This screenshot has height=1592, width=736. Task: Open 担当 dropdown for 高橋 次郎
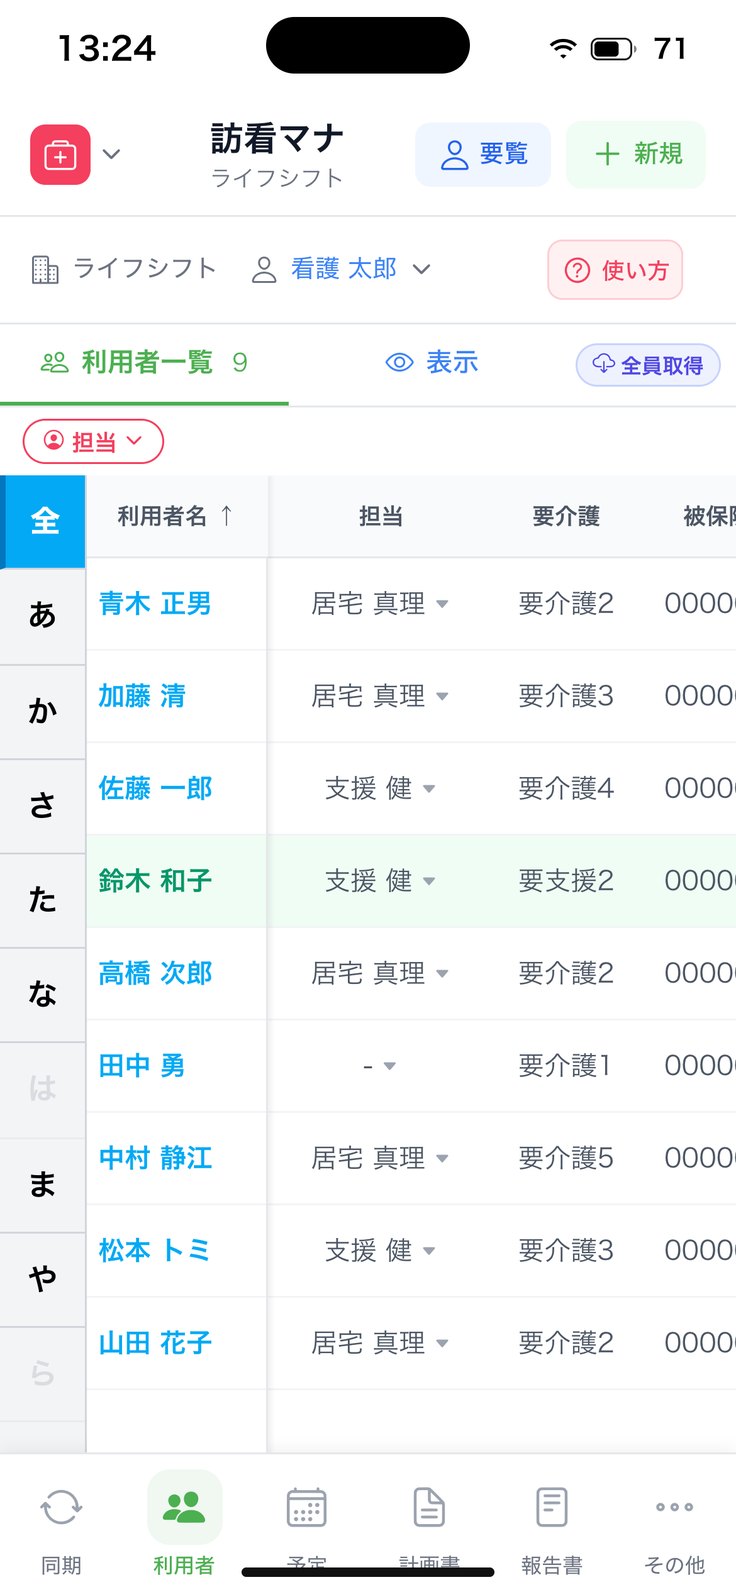pos(380,973)
